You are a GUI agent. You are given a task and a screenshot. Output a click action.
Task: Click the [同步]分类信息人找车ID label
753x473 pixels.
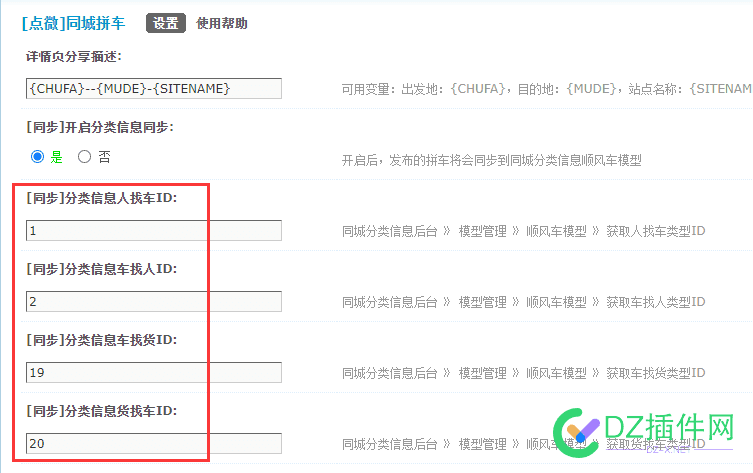(x=102, y=198)
